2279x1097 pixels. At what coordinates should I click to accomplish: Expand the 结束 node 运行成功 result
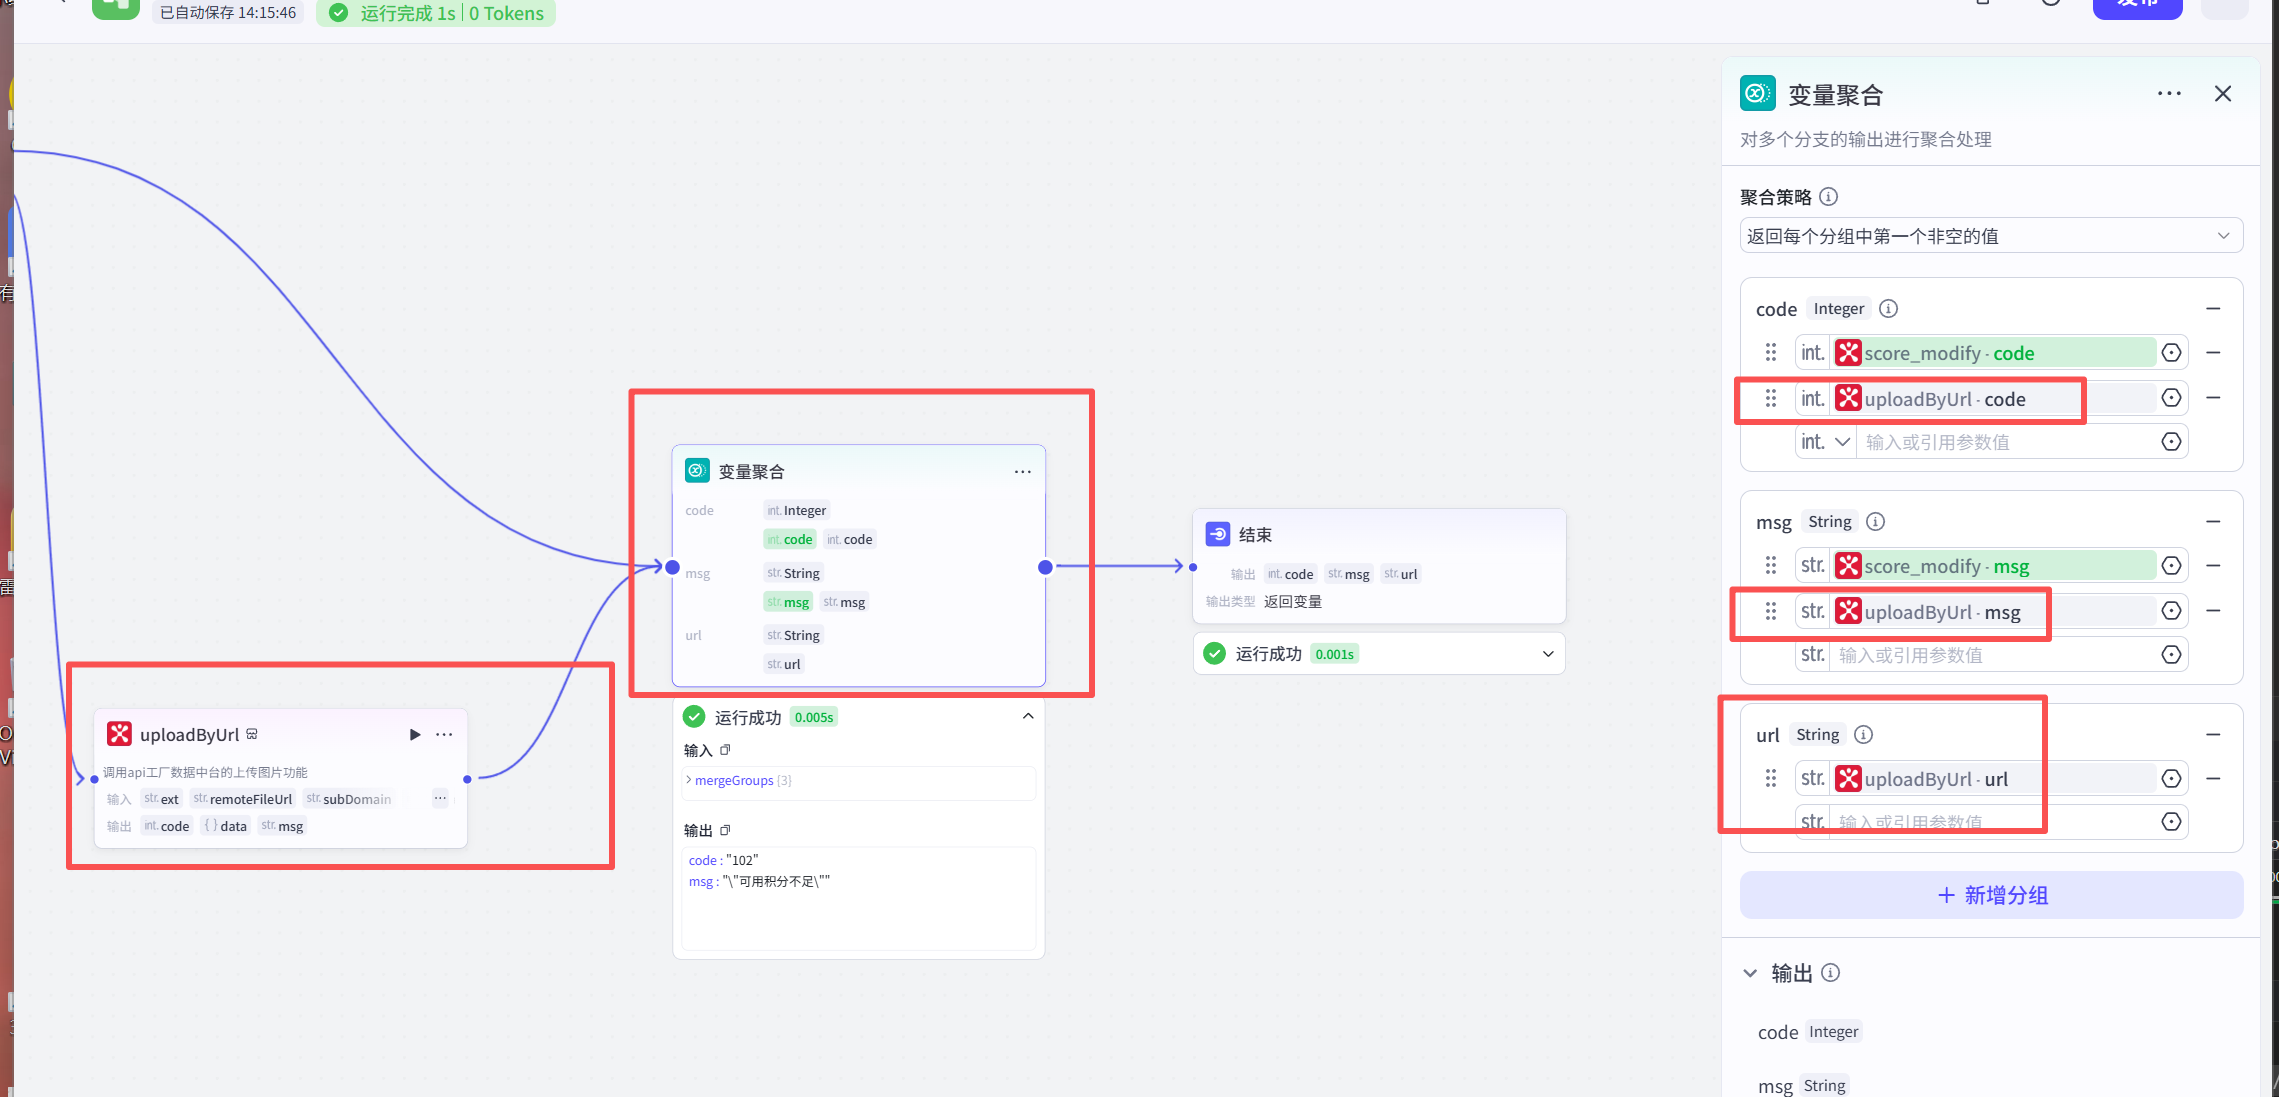point(1547,654)
